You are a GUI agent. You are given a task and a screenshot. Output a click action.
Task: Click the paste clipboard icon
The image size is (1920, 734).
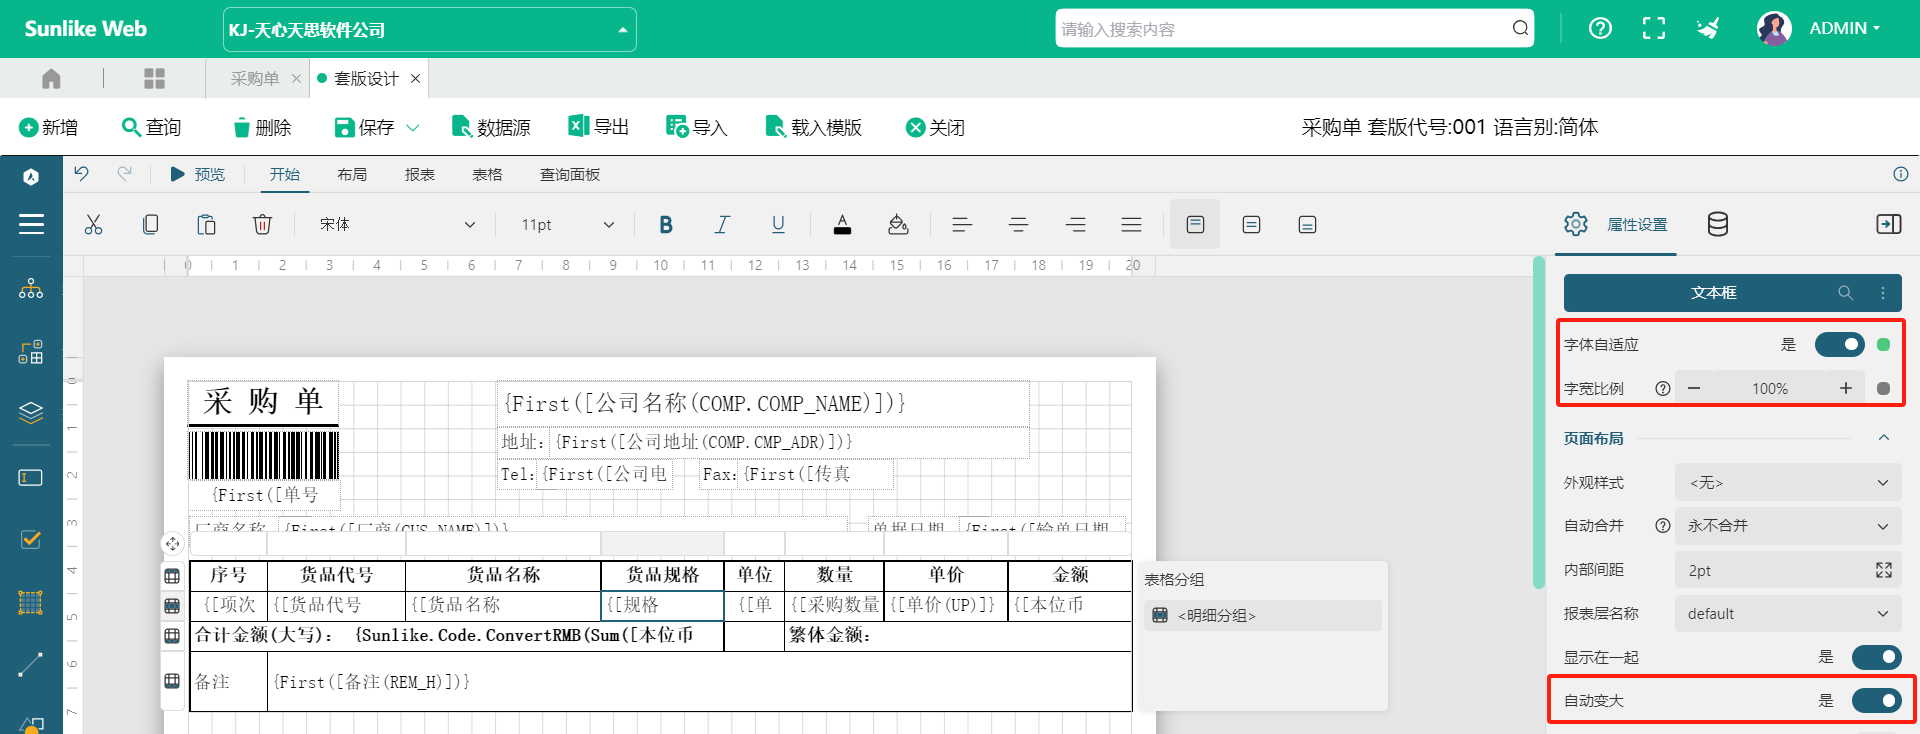206,225
